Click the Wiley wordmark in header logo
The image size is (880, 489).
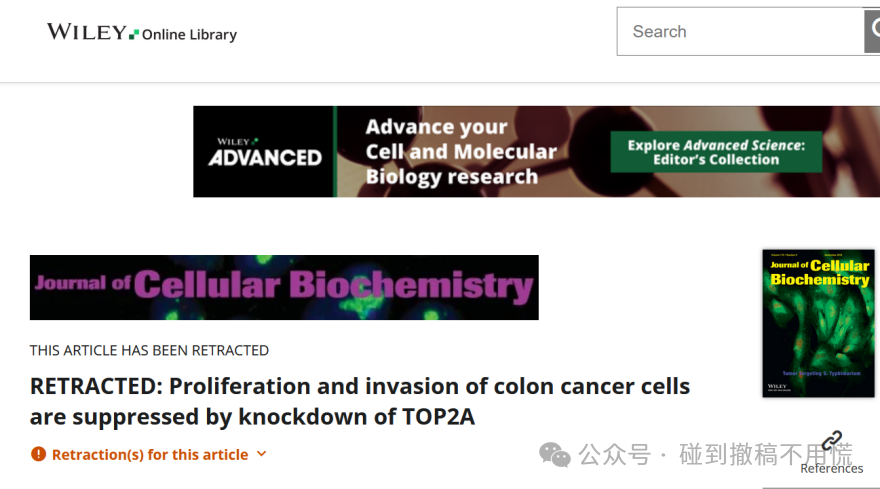pyautogui.click(x=86, y=32)
